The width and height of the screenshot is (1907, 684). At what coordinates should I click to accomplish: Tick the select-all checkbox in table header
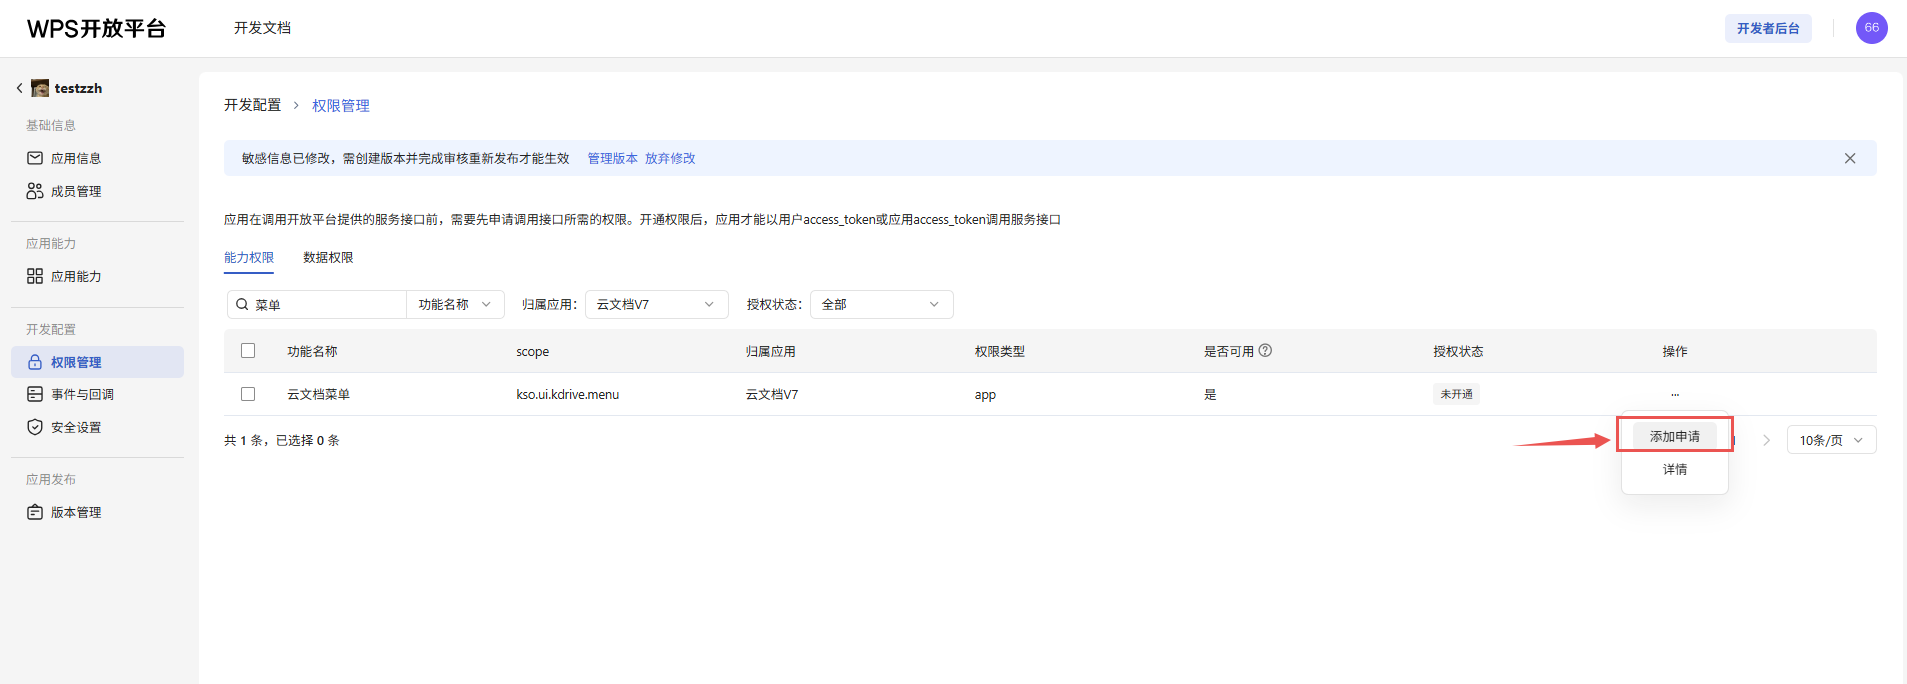coord(248,351)
